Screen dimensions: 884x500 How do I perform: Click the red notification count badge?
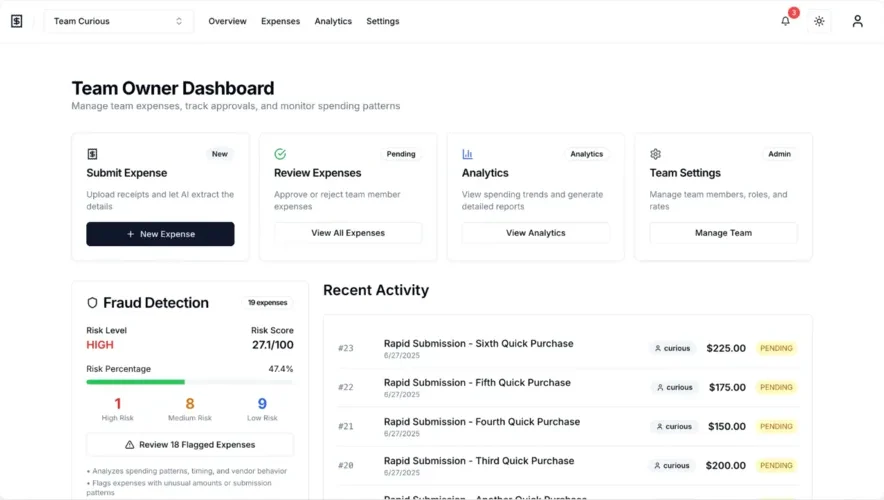pos(794,12)
